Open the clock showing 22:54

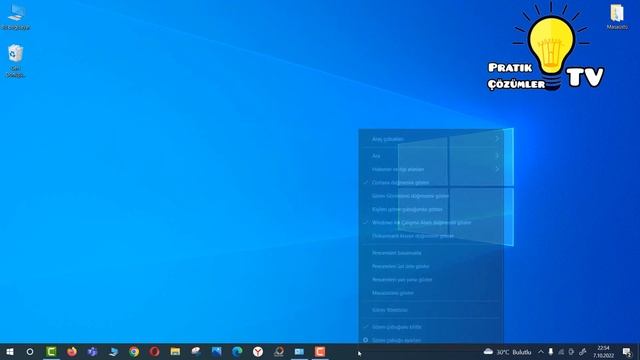pos(603,352)
